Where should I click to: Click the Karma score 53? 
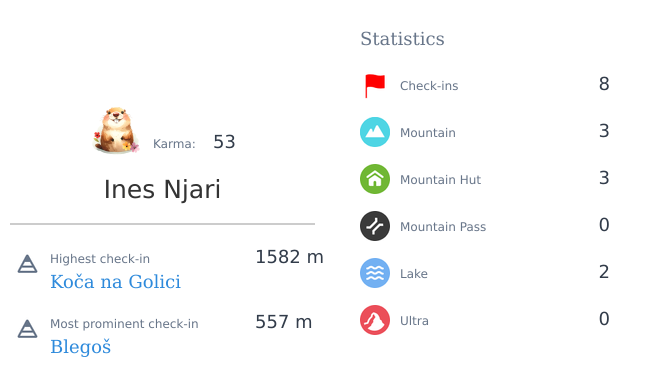point(224,142)
